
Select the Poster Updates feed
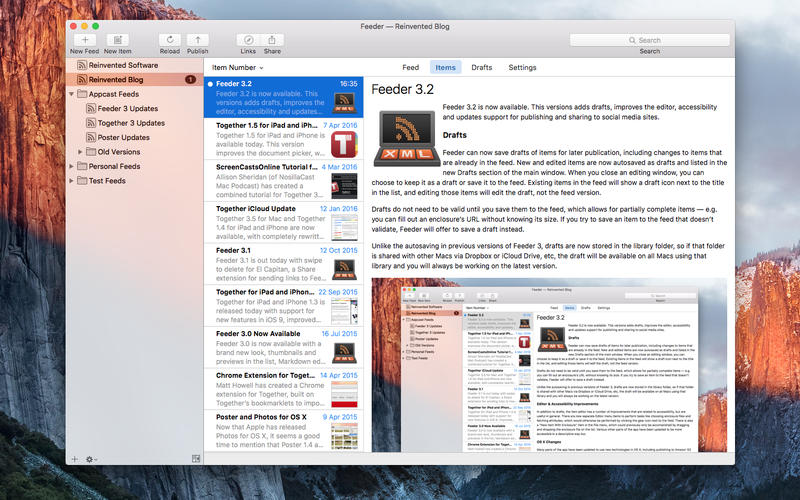pyautogui.click(x=135, y=137)
